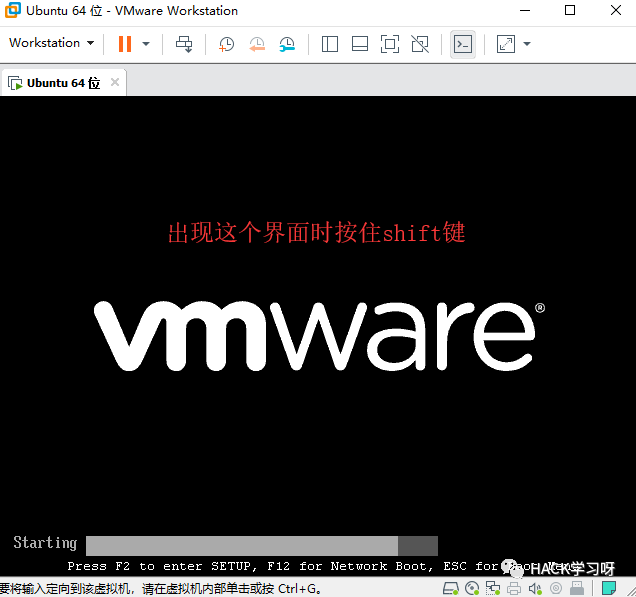Close the Ubuntu 64 位 tab
The height and width of the screenshot is (597, 636).
[x=115, y=82]
